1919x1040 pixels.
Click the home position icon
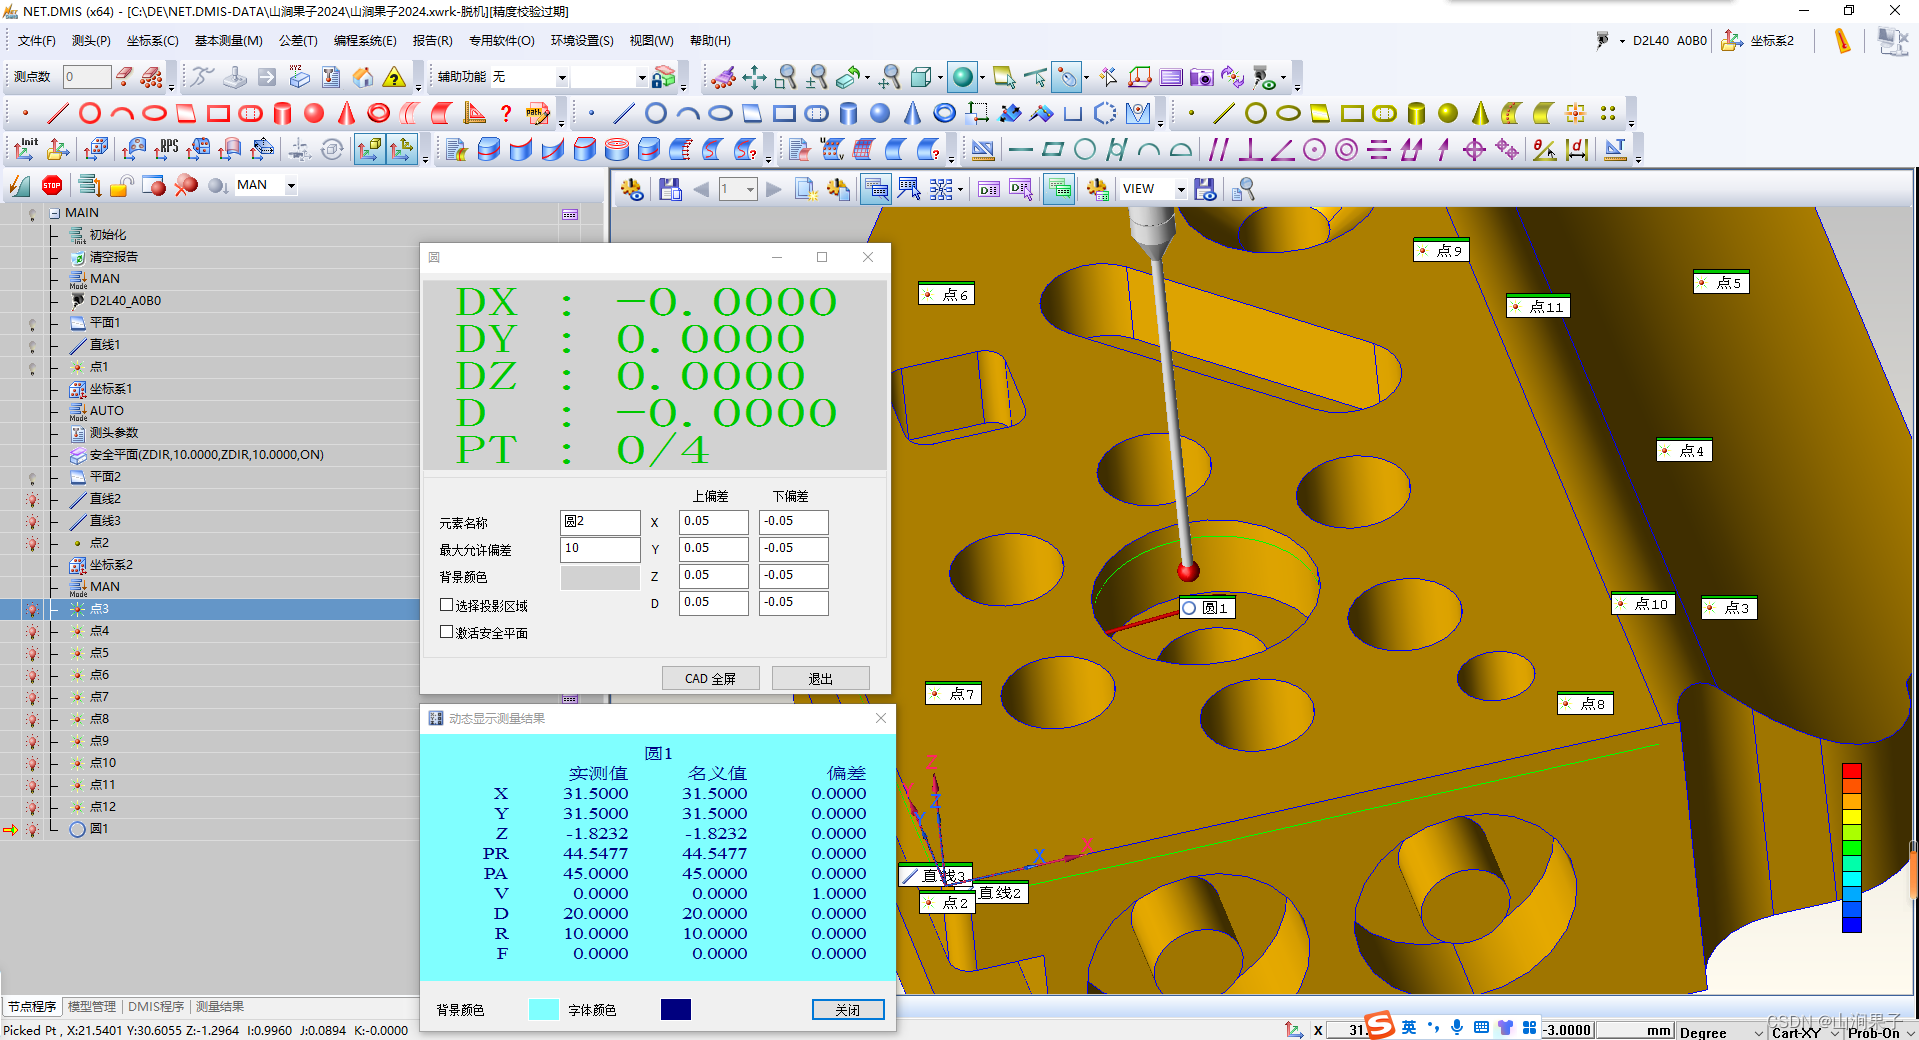(x=363, y=77)
